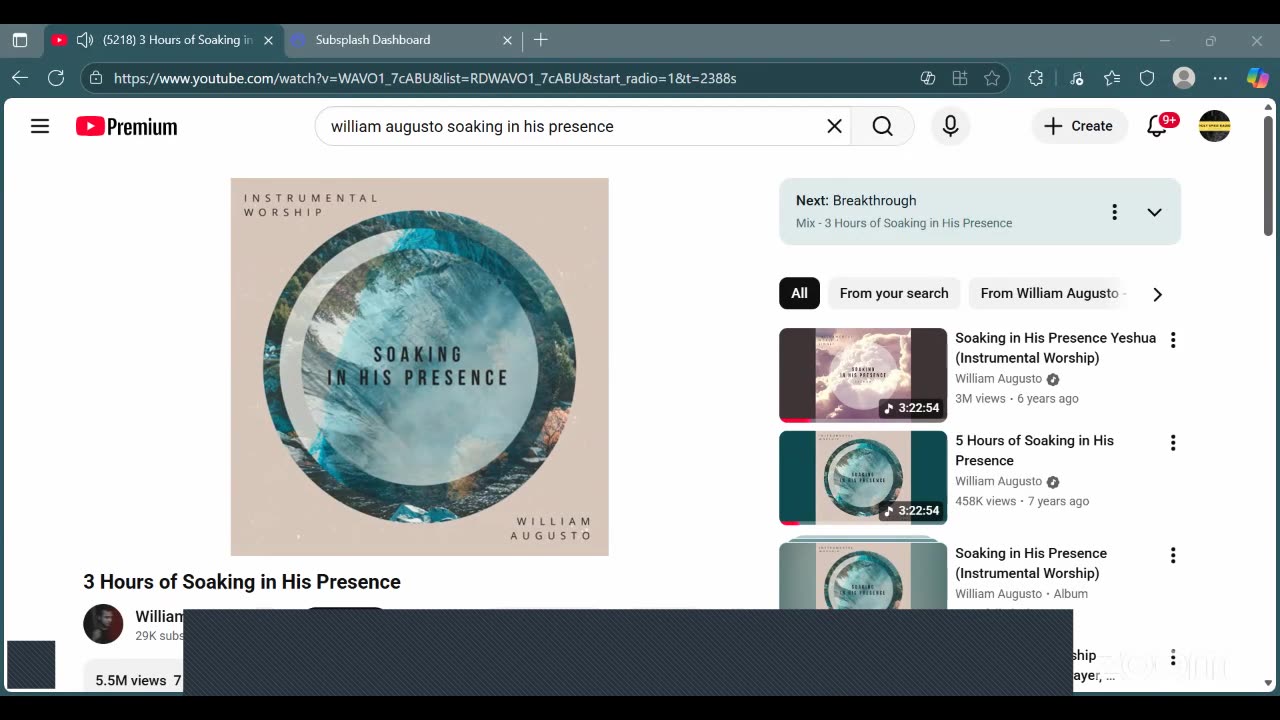The height and width of the screenshot is (720, 1280).
Task: Open Edge tab actions menu
Action: coord(19,40)
